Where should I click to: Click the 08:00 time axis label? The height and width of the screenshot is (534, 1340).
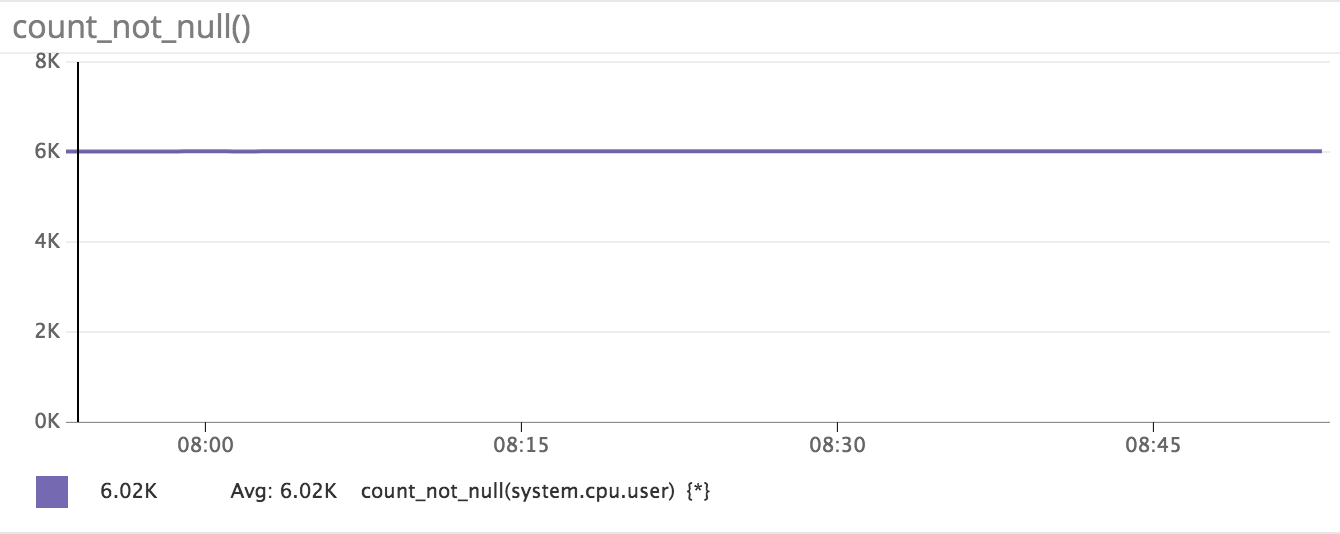click(x=205, y=445)
